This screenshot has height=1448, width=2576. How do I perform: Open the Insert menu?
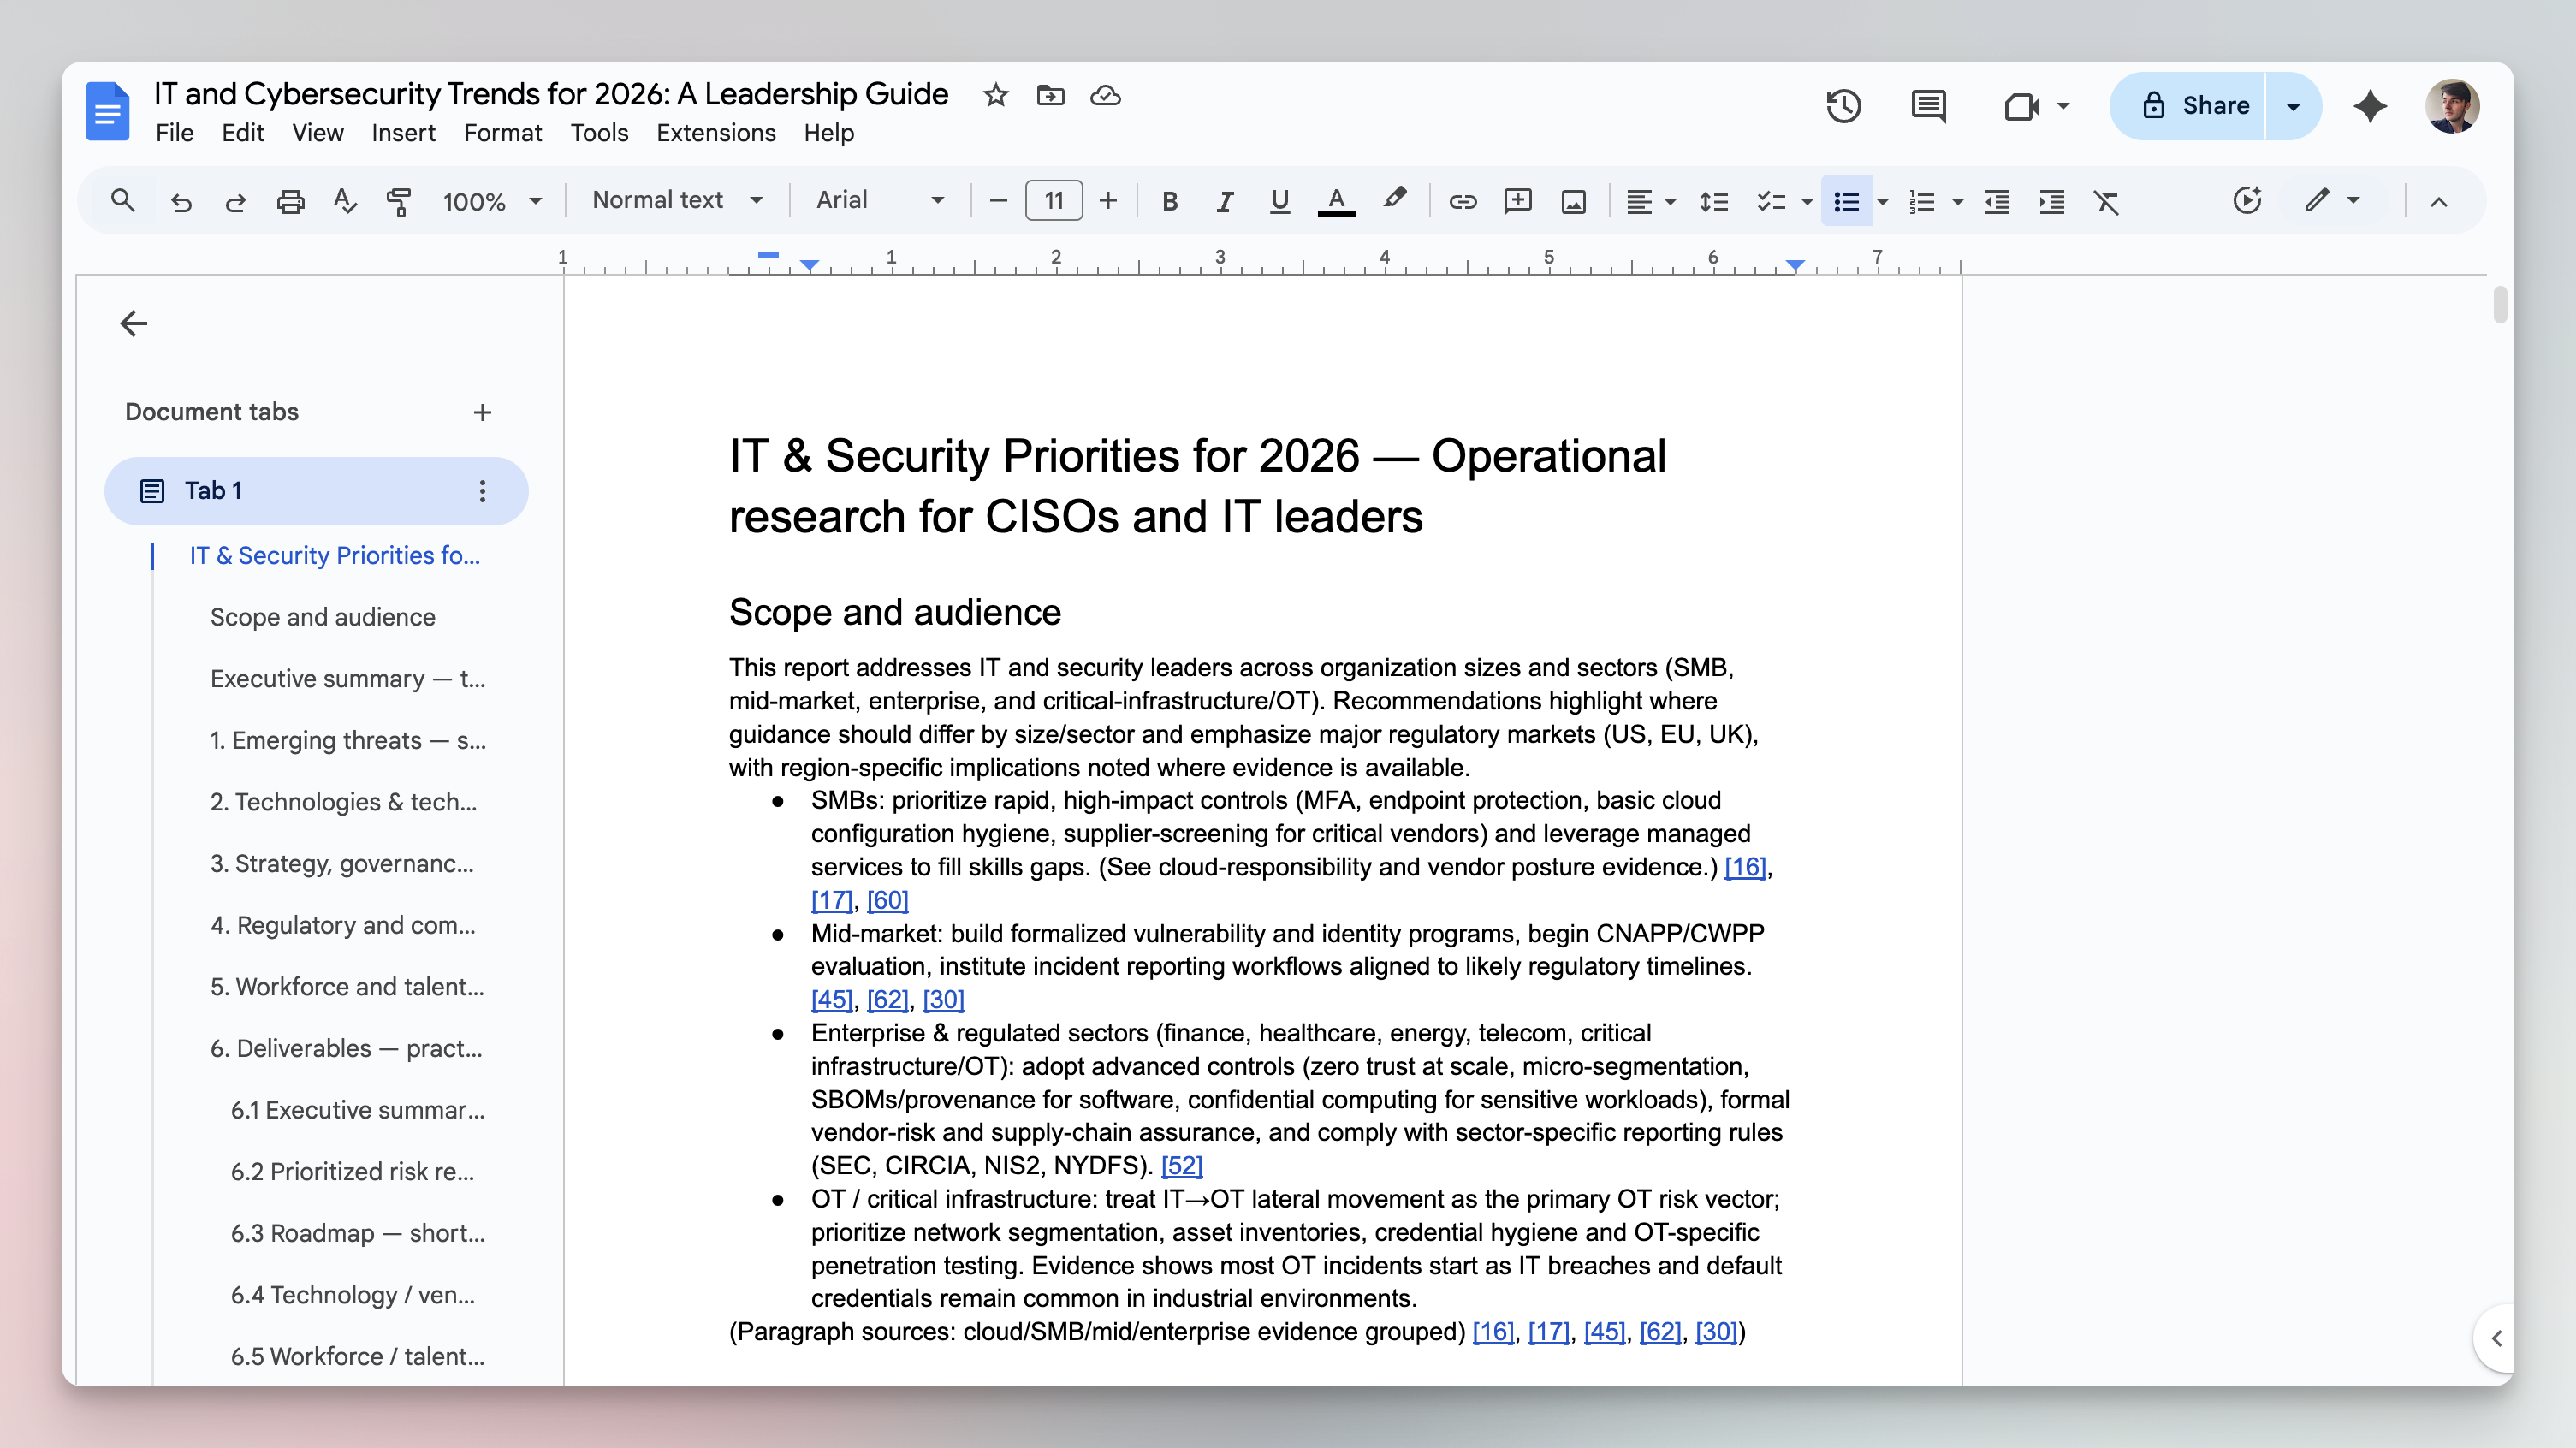pos(403,133)
